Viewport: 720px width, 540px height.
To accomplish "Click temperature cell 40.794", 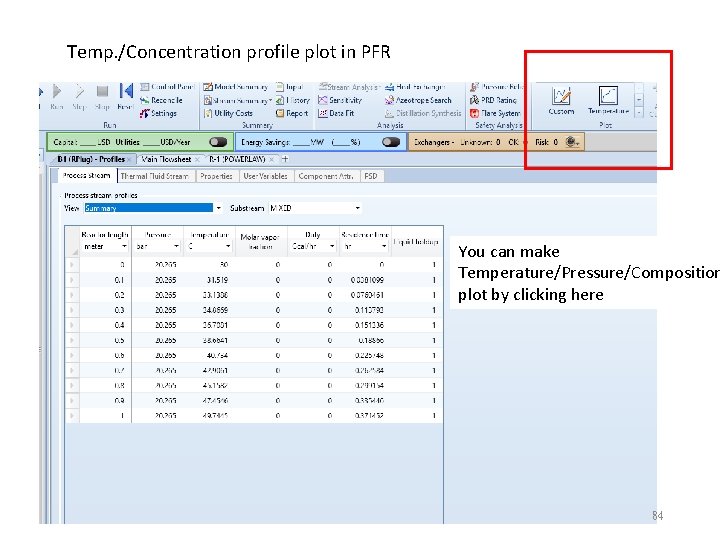I will pyautogui.click(x=209, y=355).
